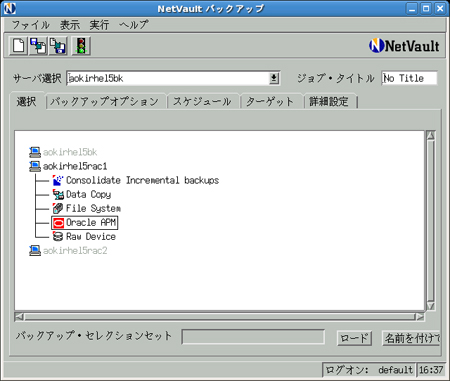The image size is (450, 381).
Task: Click the 名前を付けて save button
Action: tap(411, 338)
